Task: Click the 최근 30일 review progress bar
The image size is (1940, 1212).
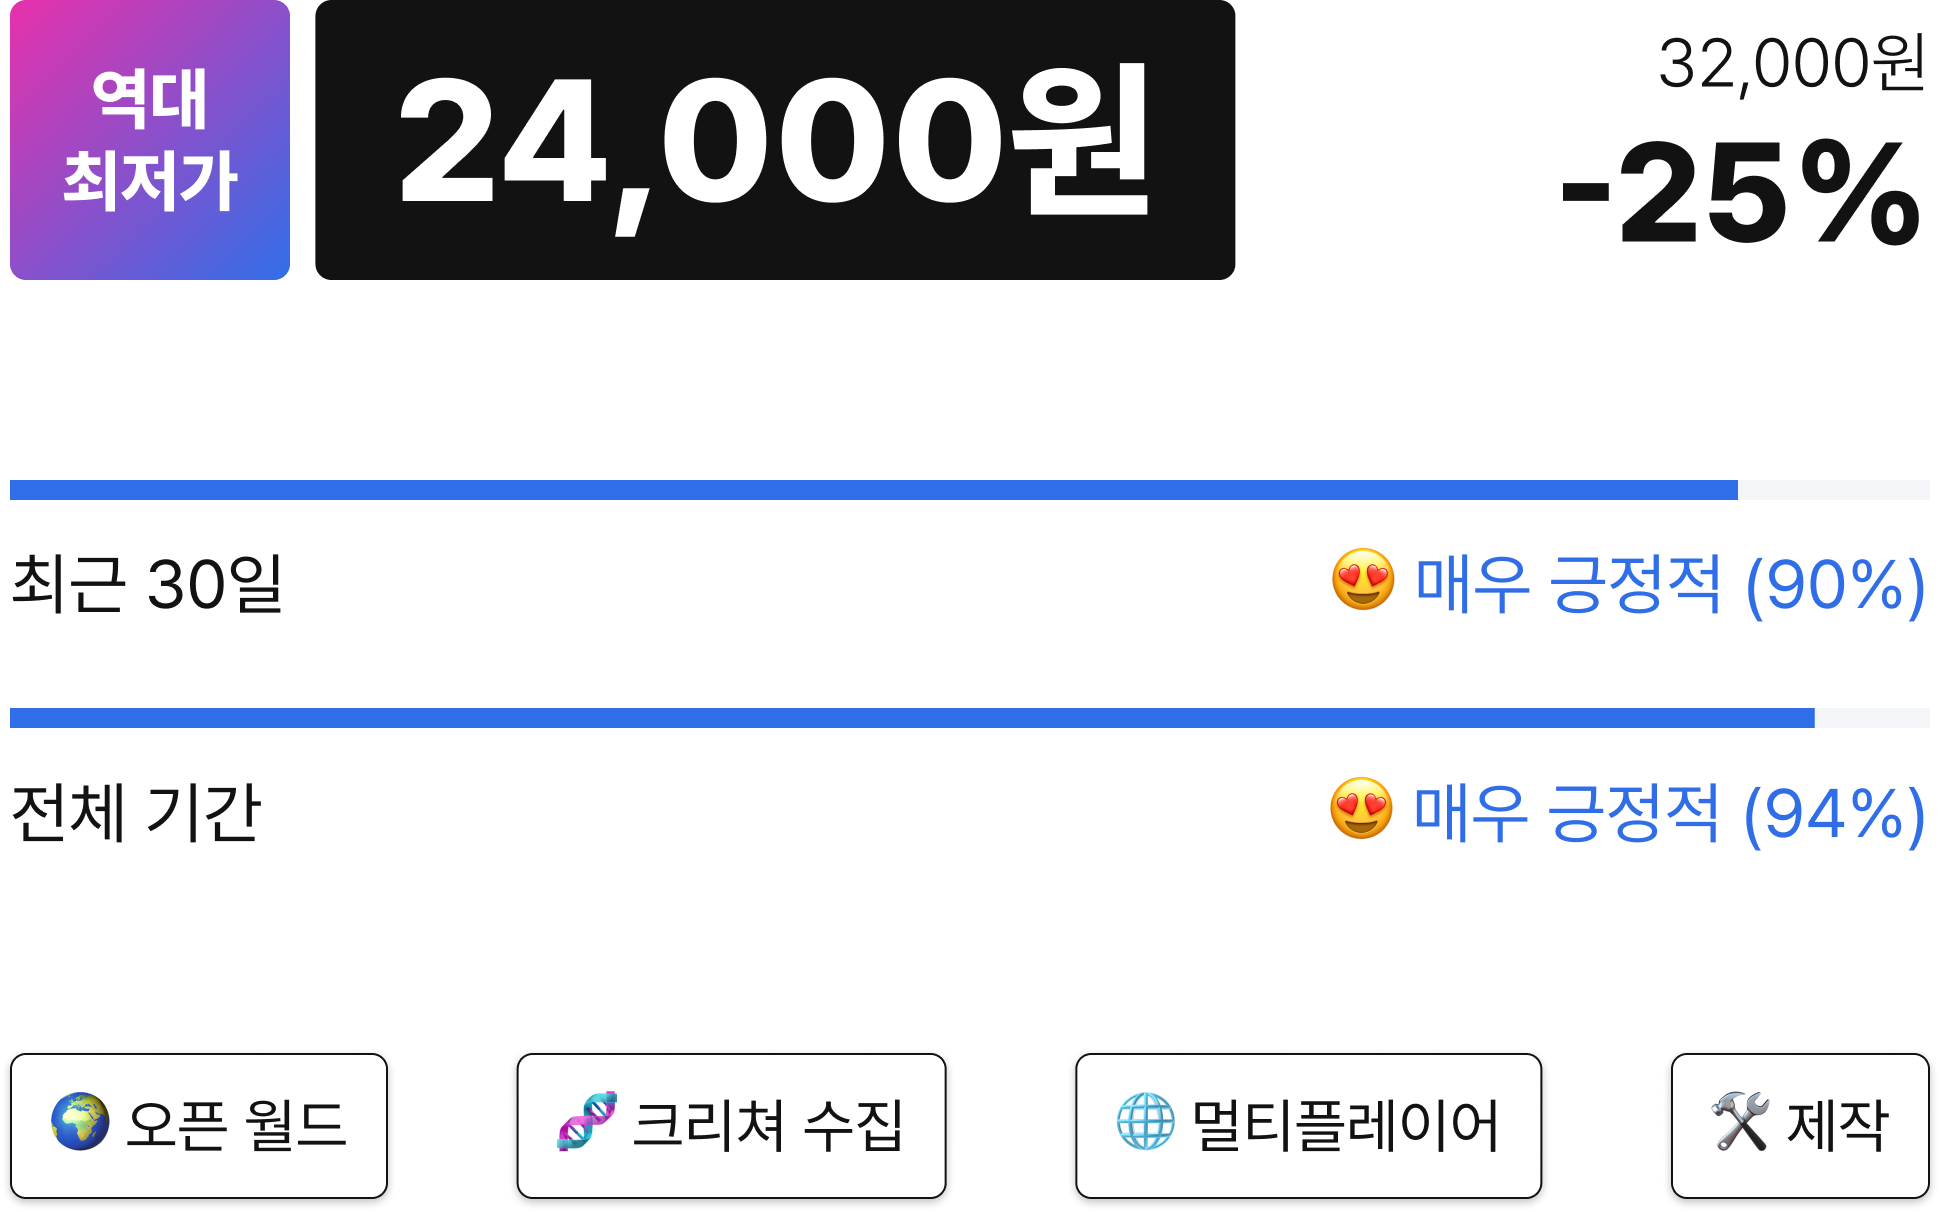Action: (x=970, y=490)
